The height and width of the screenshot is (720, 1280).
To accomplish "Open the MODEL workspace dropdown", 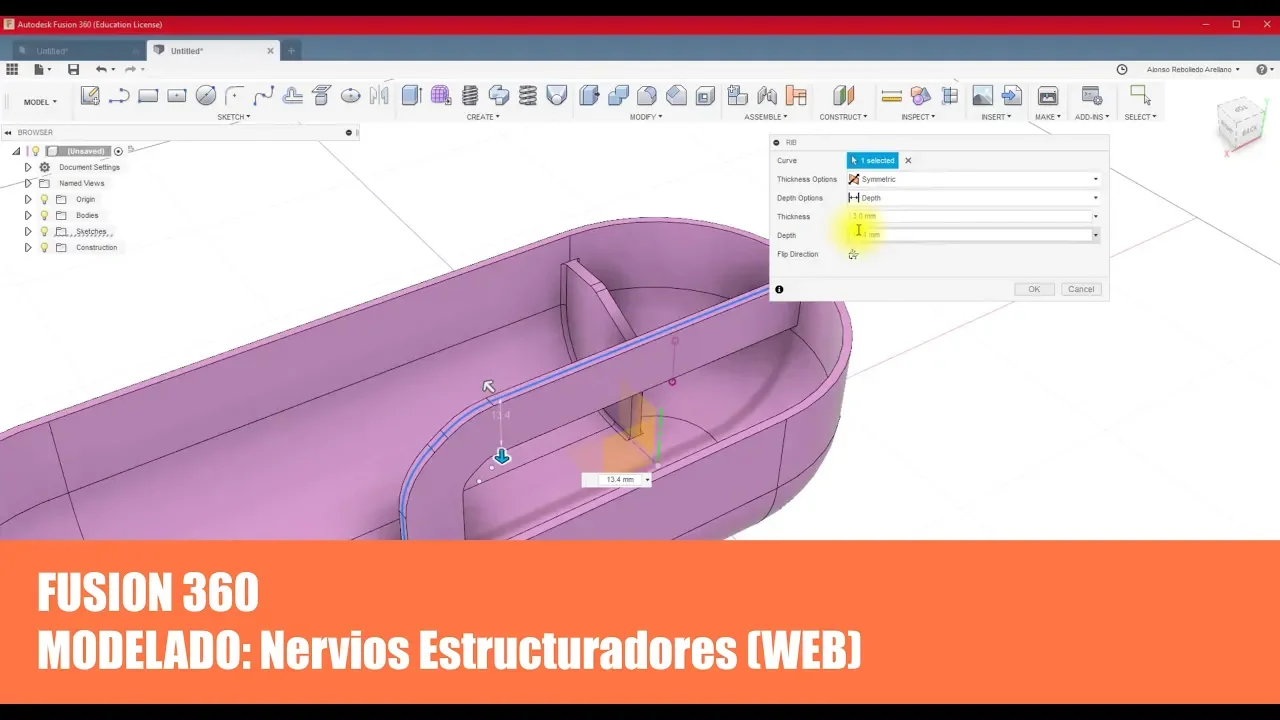I will coord(40,102).
